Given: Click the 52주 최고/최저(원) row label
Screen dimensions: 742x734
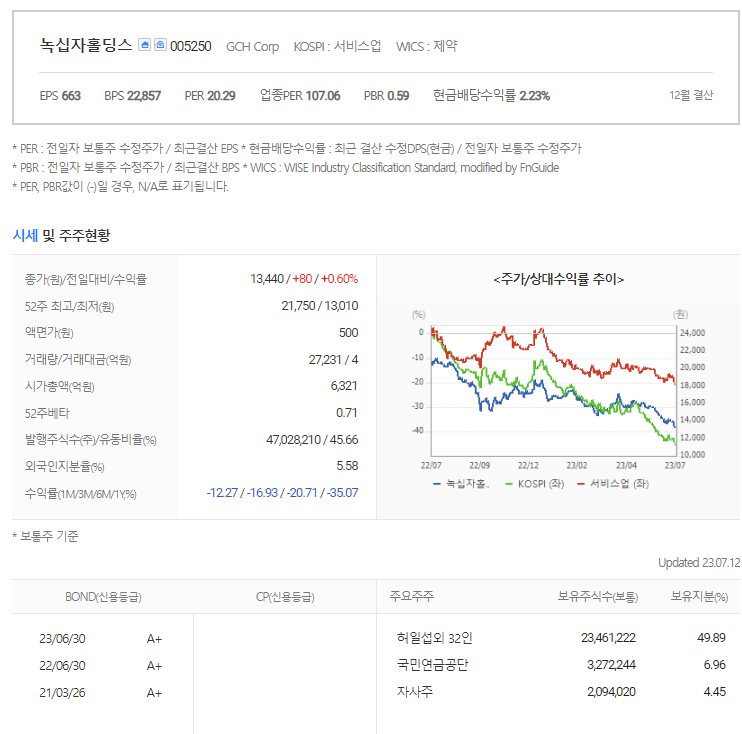Looking at the screenshot, I should (70, 307).
